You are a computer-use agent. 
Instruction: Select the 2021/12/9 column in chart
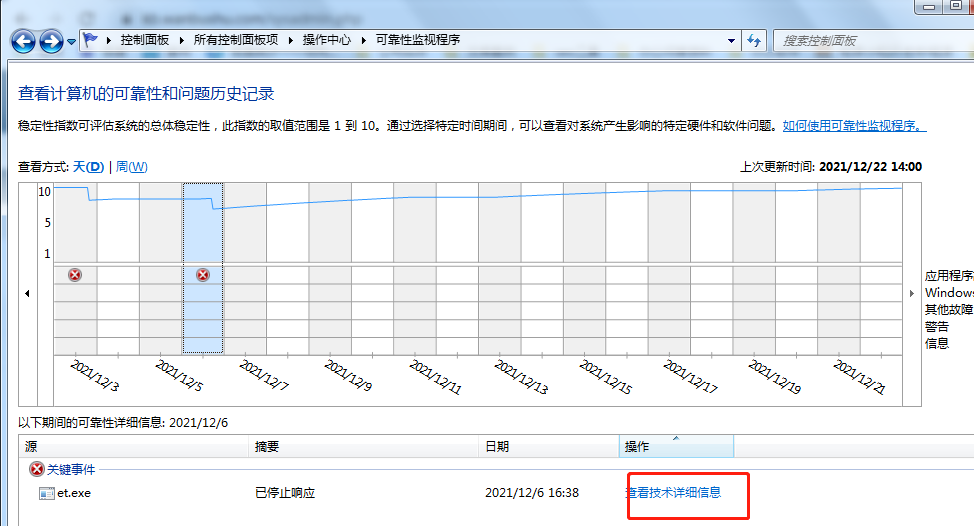(x=330, y=268)
